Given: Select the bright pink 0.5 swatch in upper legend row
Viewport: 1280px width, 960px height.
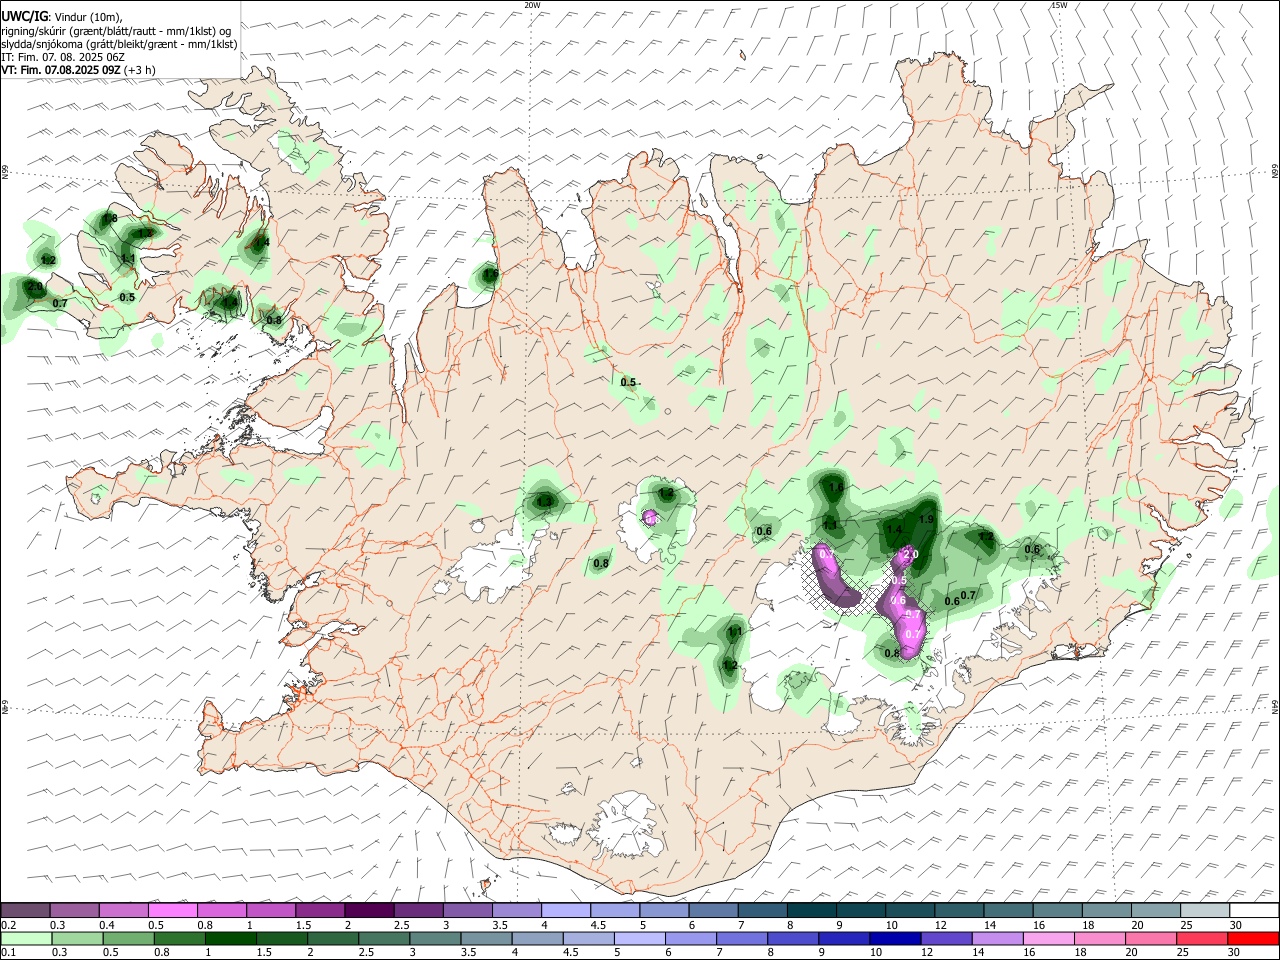Looking at the screenshot, I should point(172,910).
